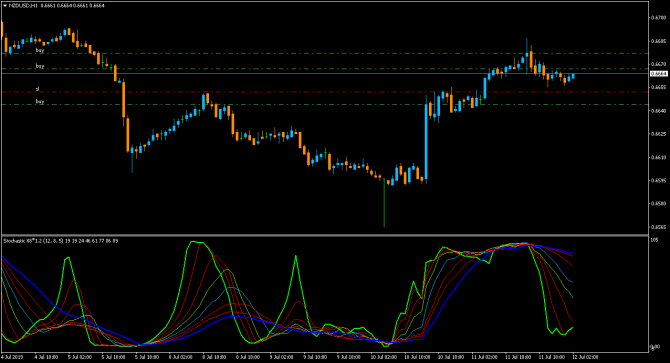Click the '10 Jul 02:00' time axis label

click(383, 357)
